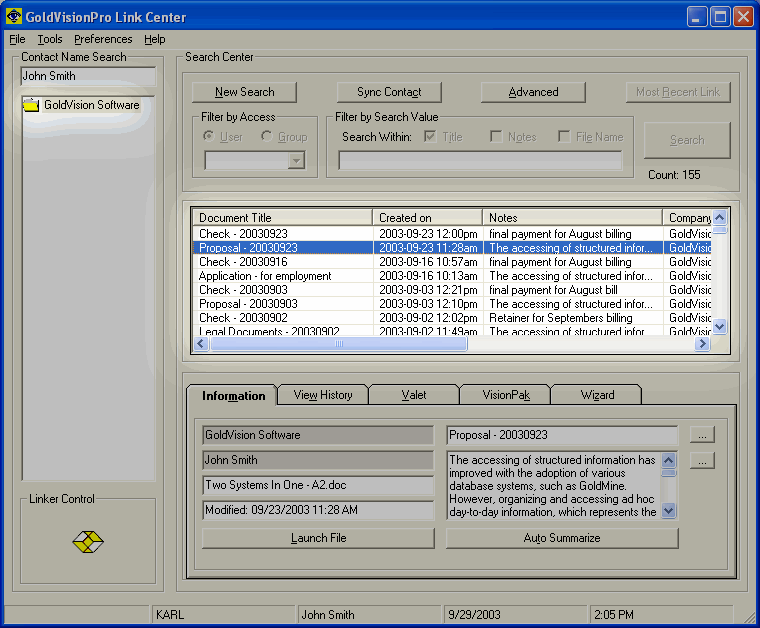
Task: Switch to the Valet tab
Action: (414, 395)
